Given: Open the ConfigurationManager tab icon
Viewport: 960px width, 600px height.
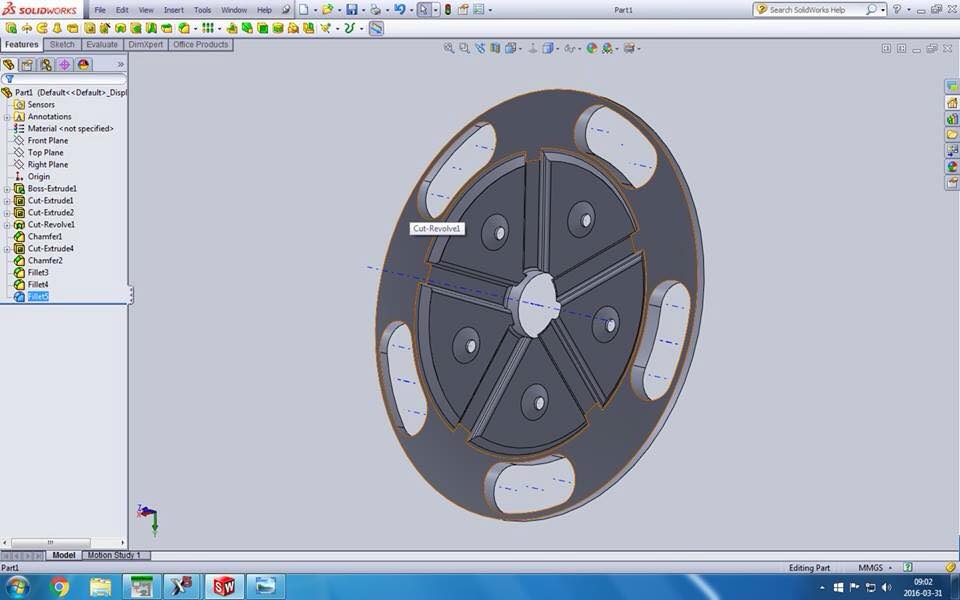Looking at the screenshot, I should pos(46,64).
